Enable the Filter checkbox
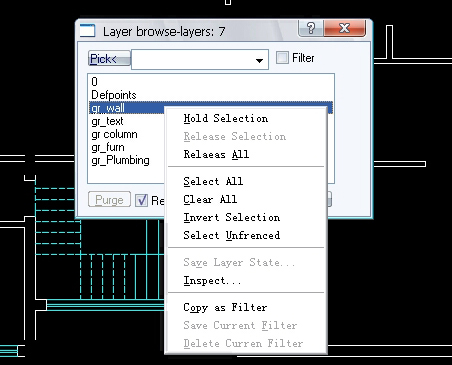452x365 pixels. (282, 58)
